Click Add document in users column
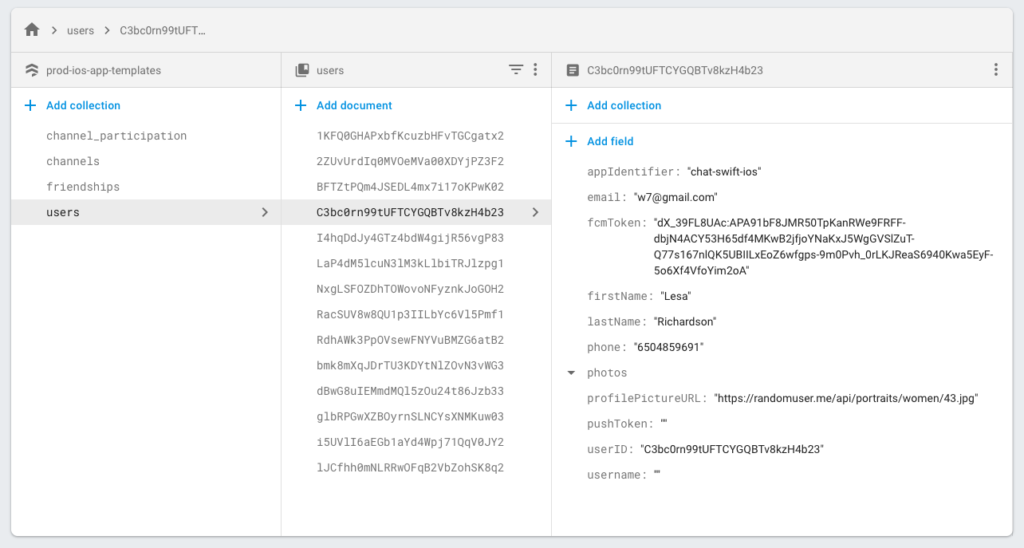The image size is (1024, 548). pyautogui.click(x=354, y=105)
